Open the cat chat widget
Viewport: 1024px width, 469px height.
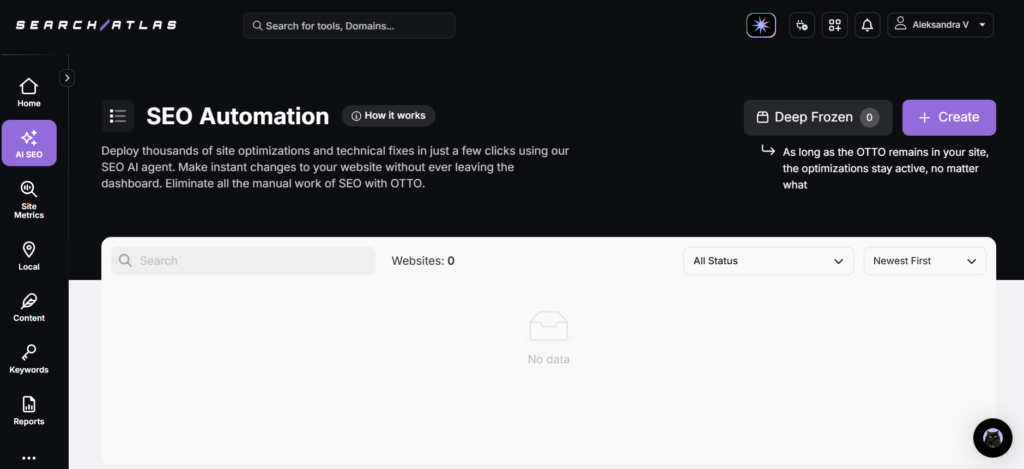point(993,438)
